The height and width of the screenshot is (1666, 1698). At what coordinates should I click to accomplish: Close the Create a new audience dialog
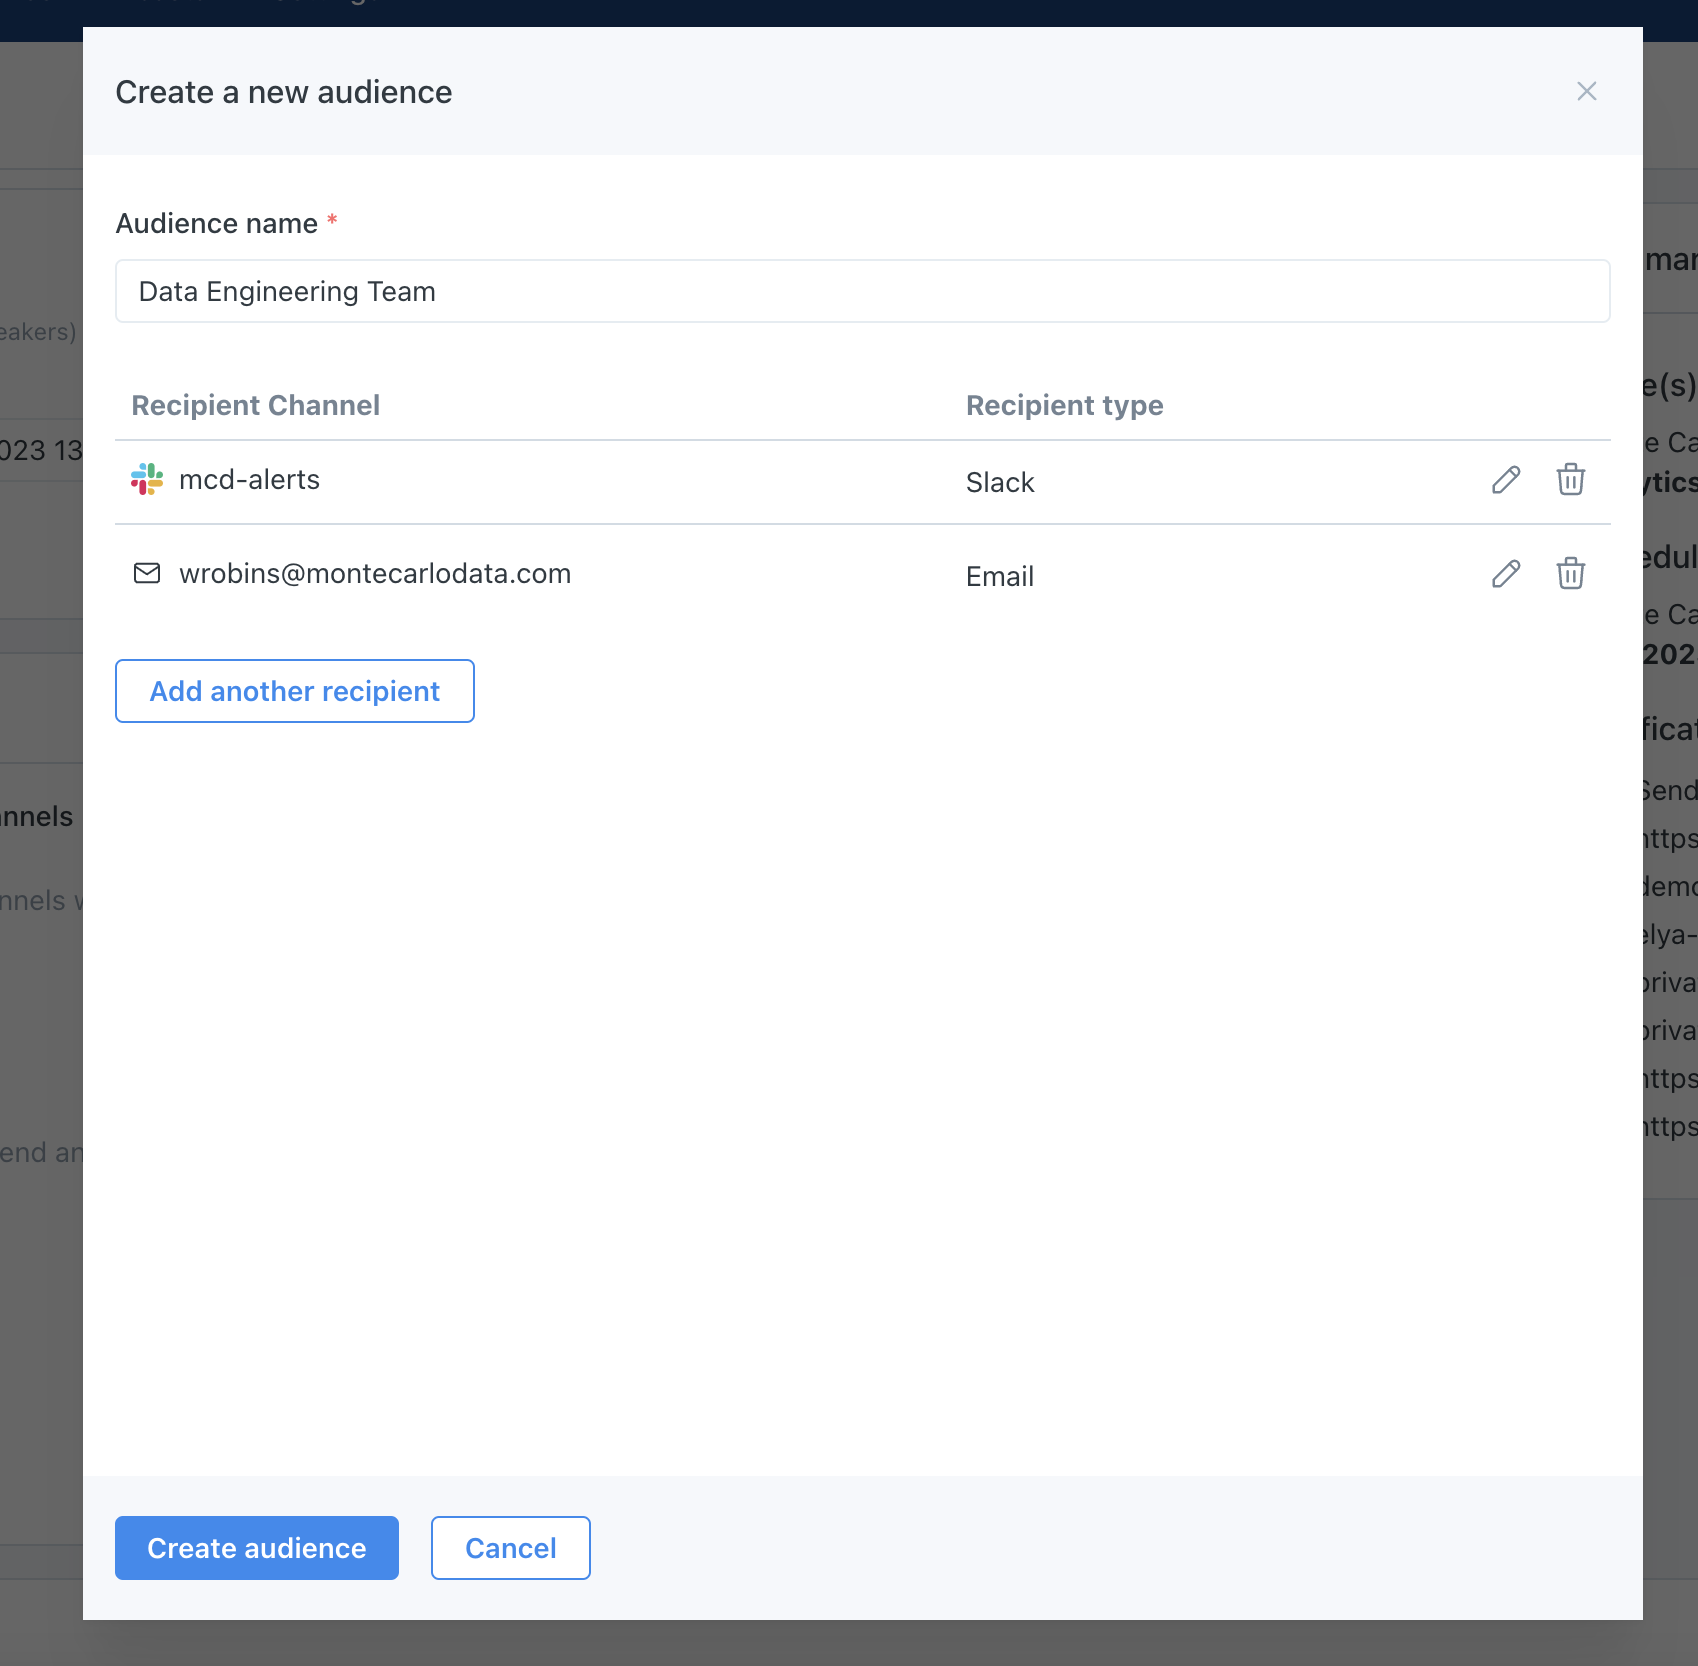(x=1587, y=91)
